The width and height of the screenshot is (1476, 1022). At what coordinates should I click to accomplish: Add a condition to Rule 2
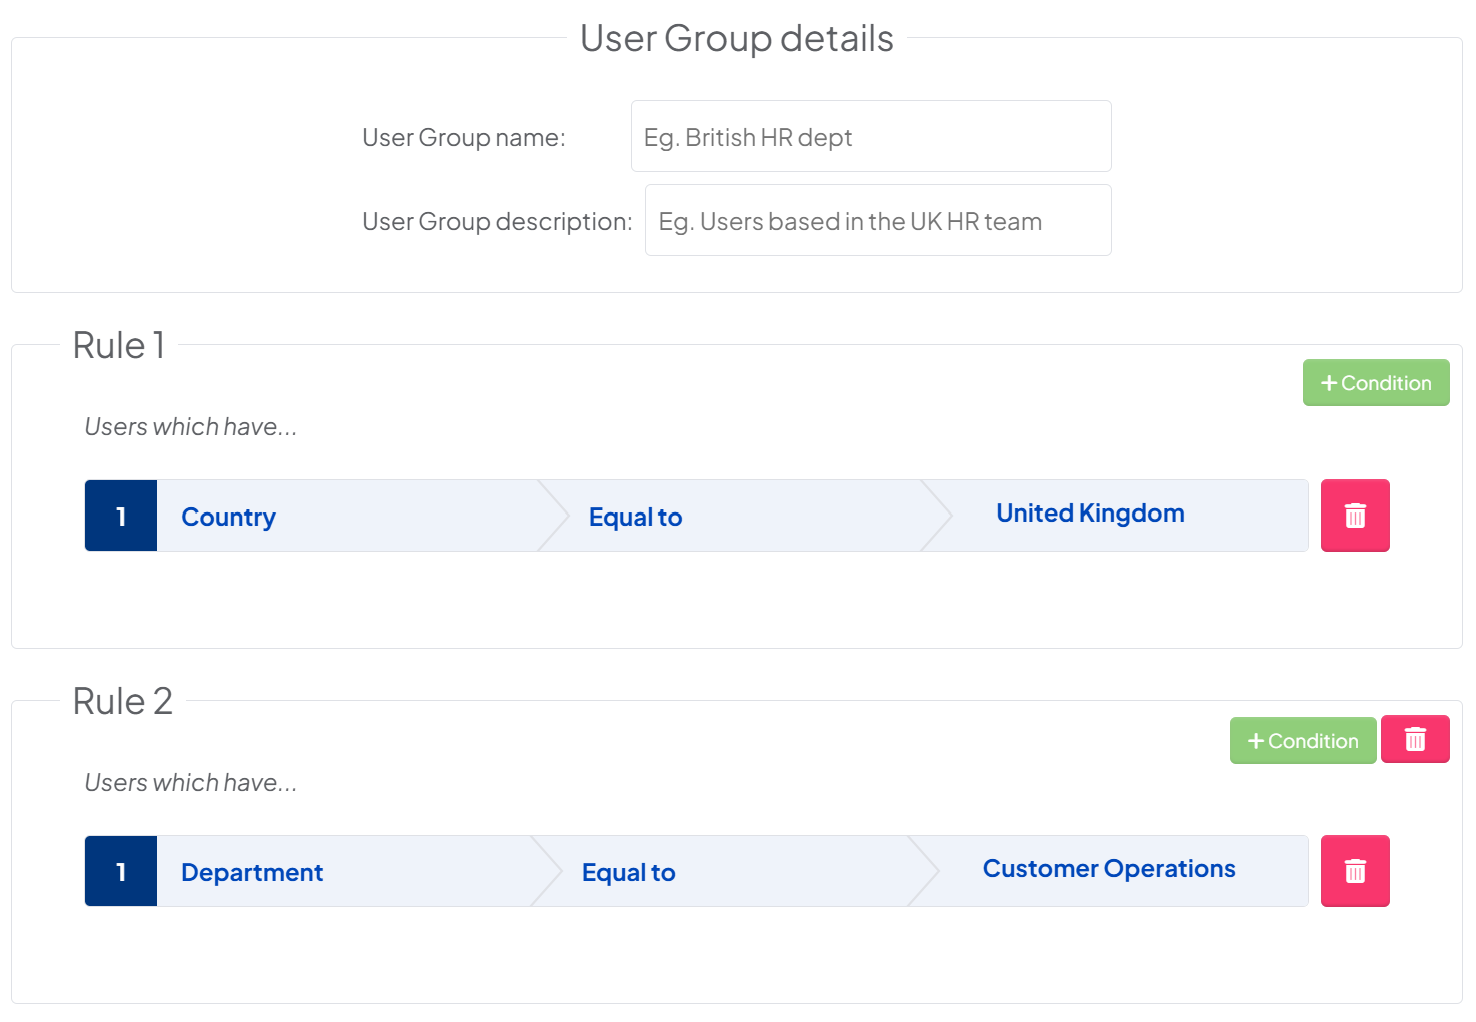[x=1303, y=741]
